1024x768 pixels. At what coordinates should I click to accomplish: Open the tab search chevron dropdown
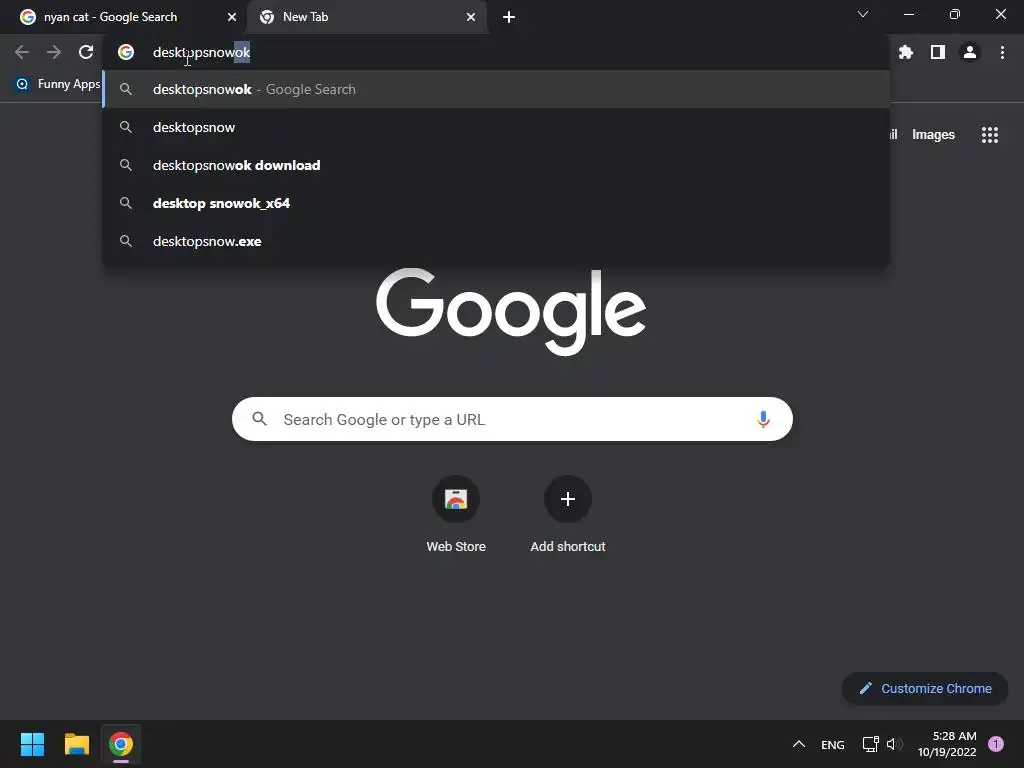pyautogui.click(x=863, y=14)
